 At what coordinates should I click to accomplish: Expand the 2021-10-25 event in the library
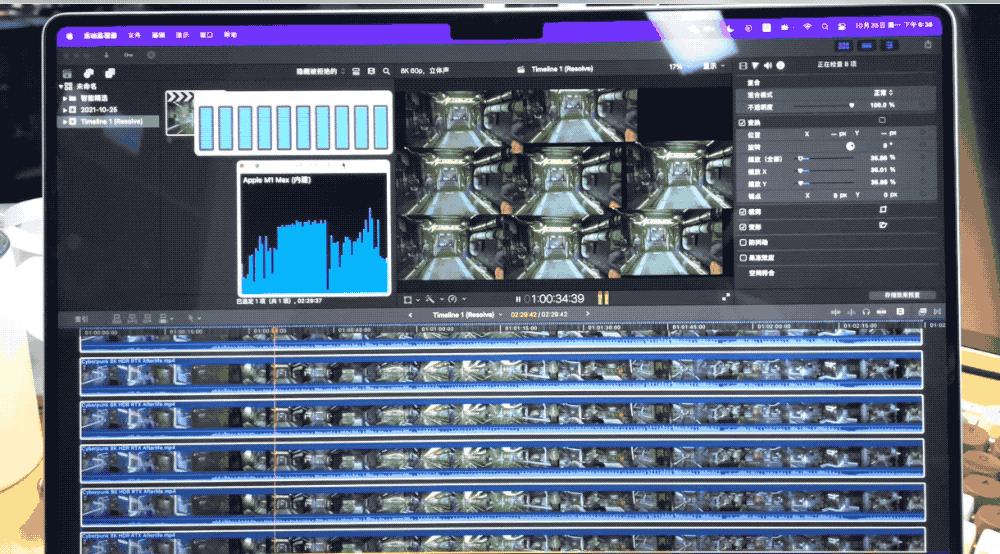[67, 108]
